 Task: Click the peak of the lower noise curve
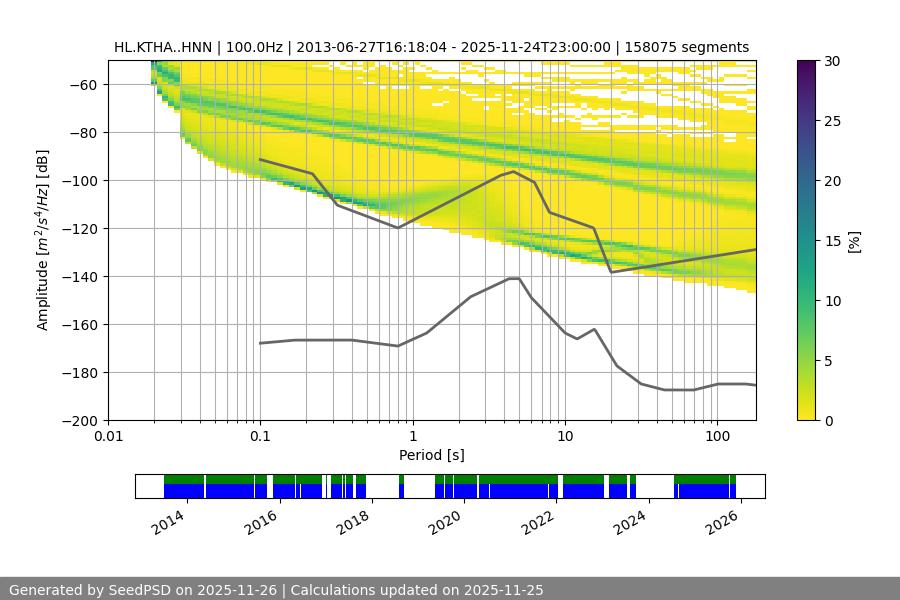(514, 278)
